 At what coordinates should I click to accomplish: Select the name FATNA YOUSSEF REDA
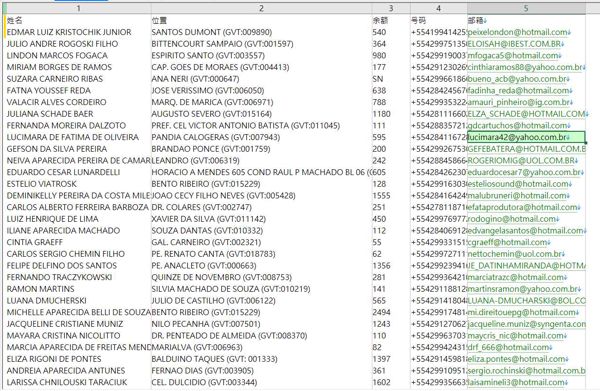pyautogui.click(x=49, y=91)
